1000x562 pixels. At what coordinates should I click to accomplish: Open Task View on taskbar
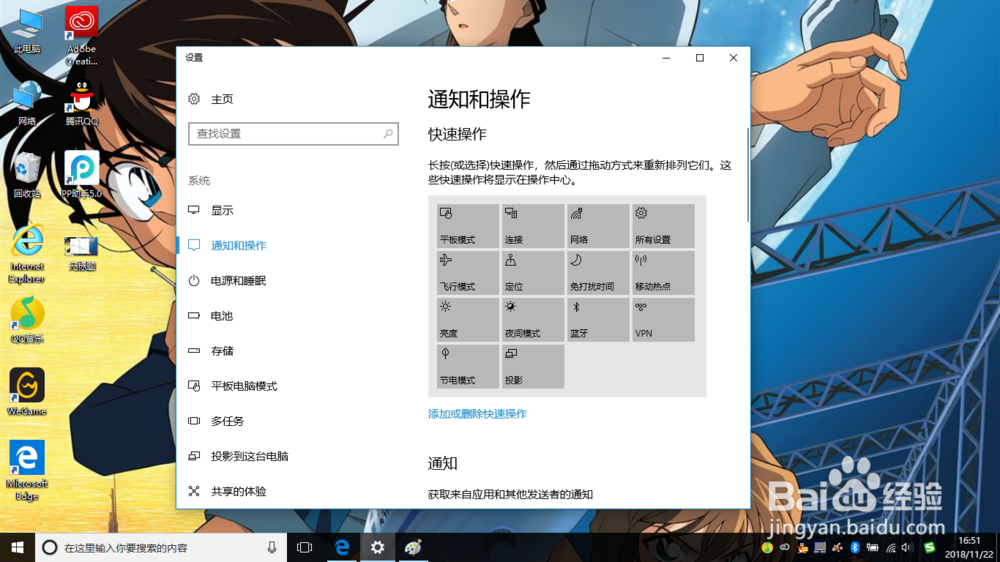pos(305,547)
